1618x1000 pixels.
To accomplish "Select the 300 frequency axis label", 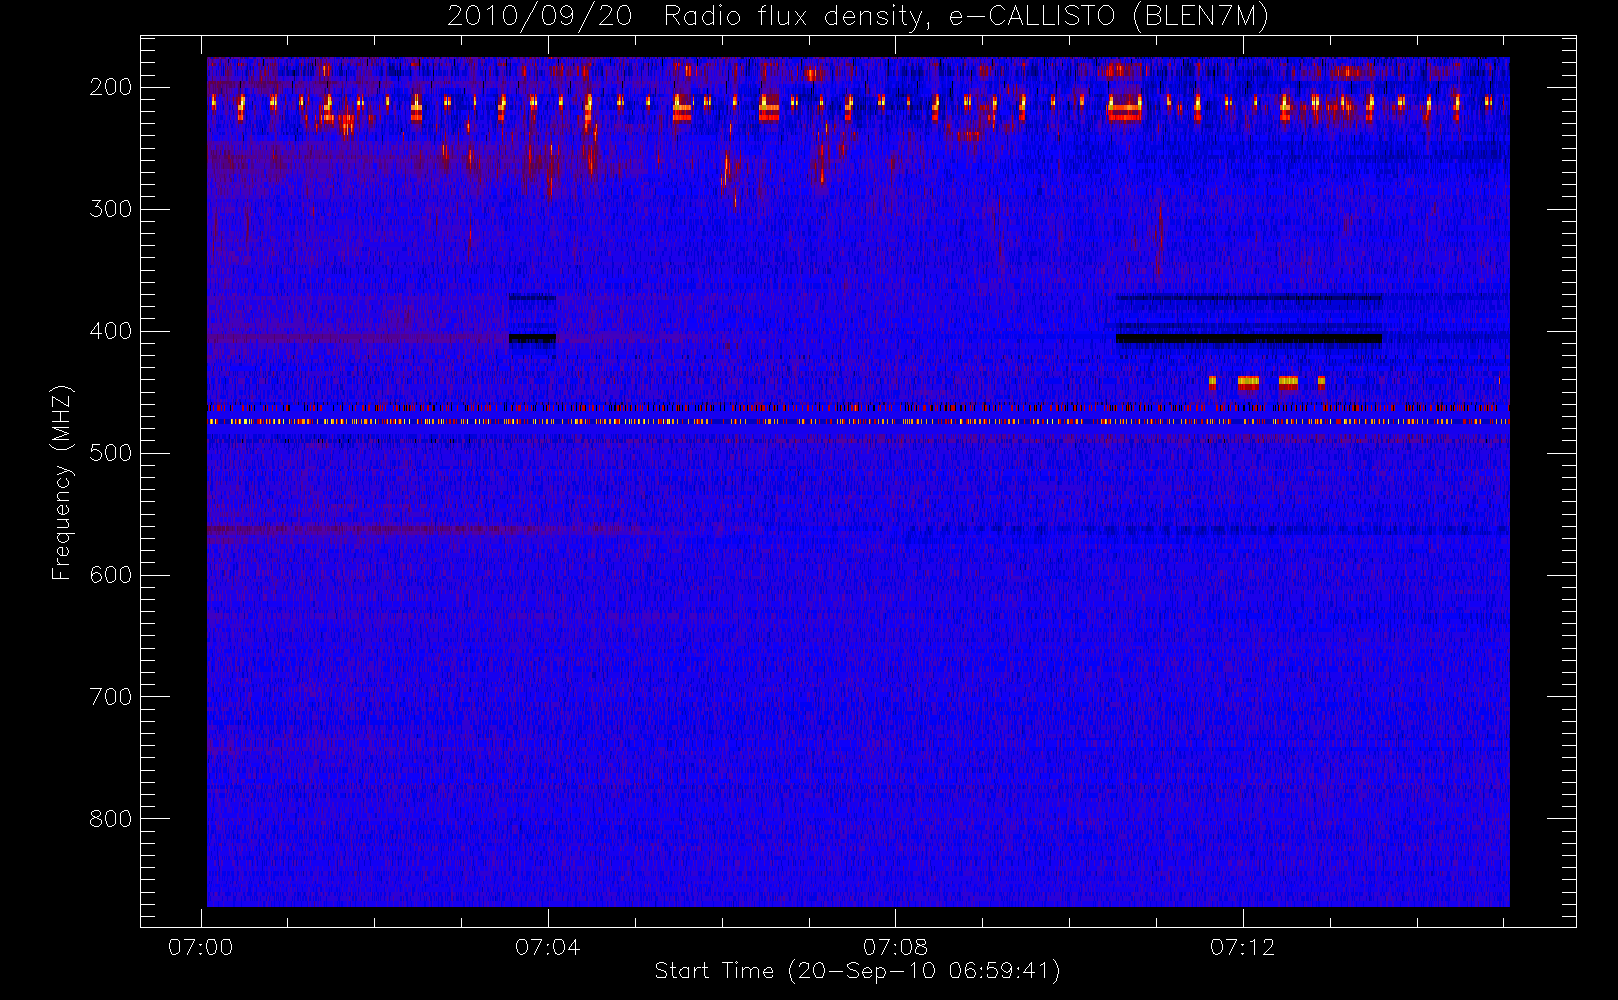I will (x=111, y=209).
